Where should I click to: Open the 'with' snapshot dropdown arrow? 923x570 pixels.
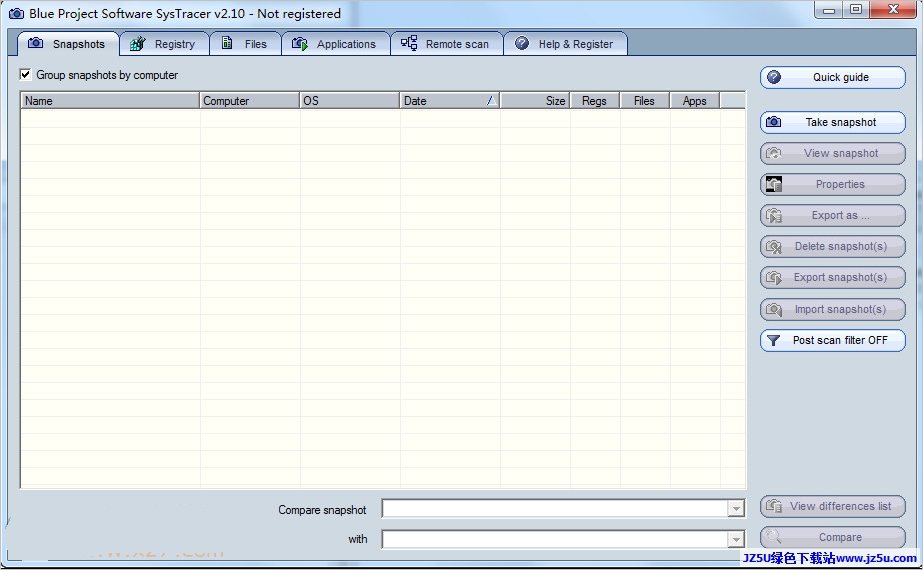(x=736, y=539)
